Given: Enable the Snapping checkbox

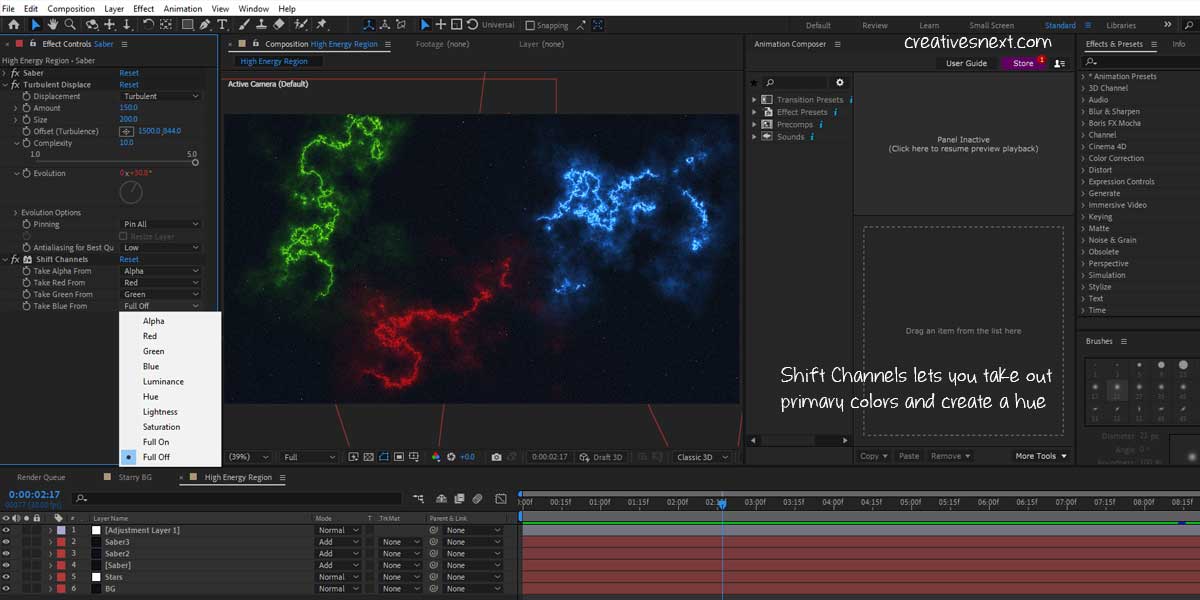Looking at the screenshot, I should tap(530, 25).
